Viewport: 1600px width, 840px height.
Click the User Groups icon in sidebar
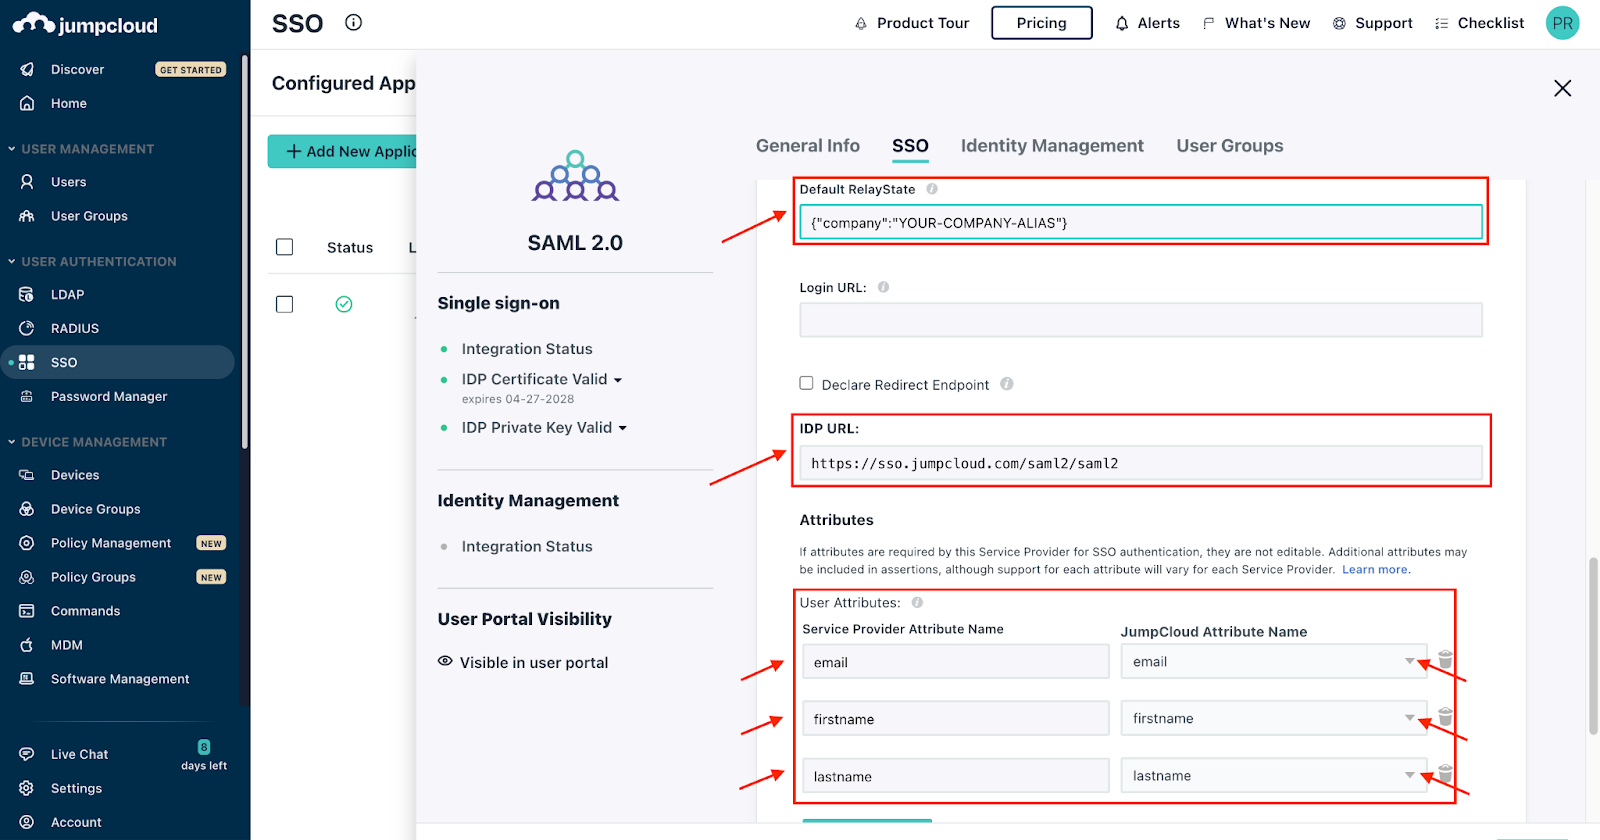pos(27,216)
